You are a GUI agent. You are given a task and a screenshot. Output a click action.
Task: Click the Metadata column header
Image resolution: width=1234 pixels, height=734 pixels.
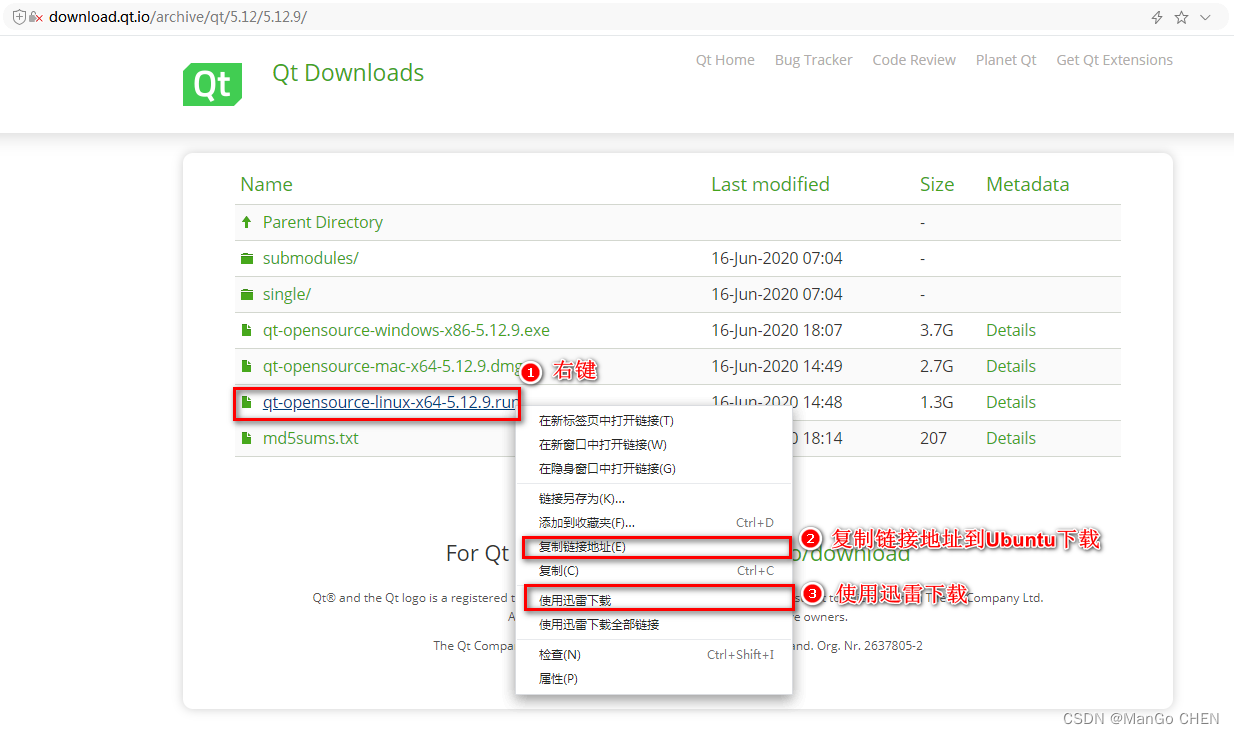[x=1027, y=184]
